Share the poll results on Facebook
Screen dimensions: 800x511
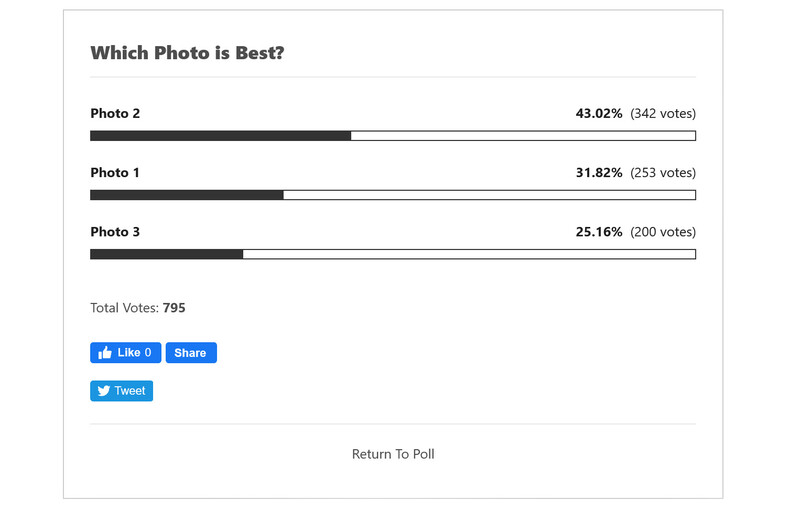191,352
